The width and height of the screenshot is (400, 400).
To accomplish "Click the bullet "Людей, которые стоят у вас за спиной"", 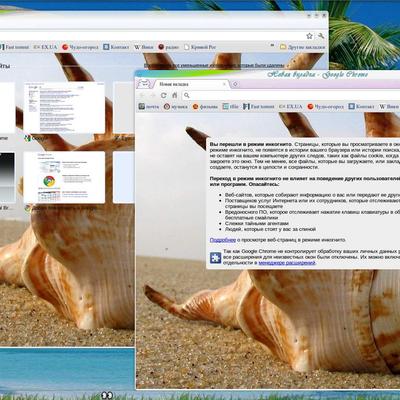I will click(x=270, y=229).
